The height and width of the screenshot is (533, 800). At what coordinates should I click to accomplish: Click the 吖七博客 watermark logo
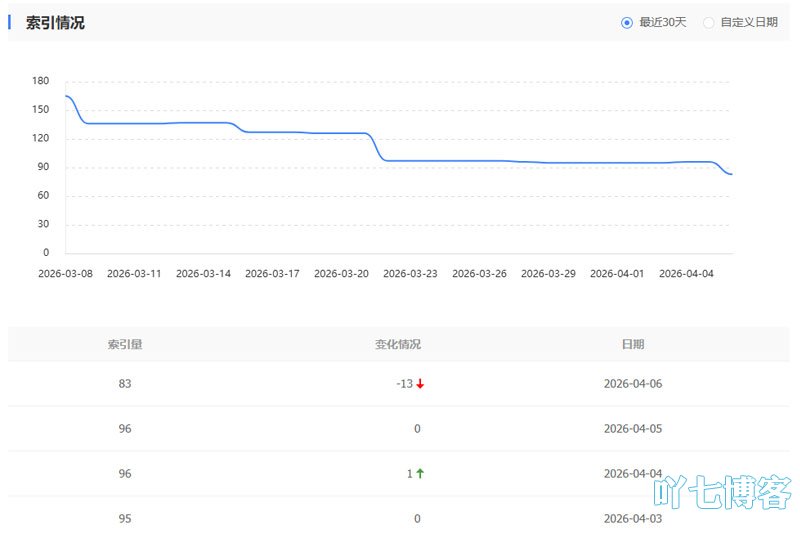coord(722,493)
